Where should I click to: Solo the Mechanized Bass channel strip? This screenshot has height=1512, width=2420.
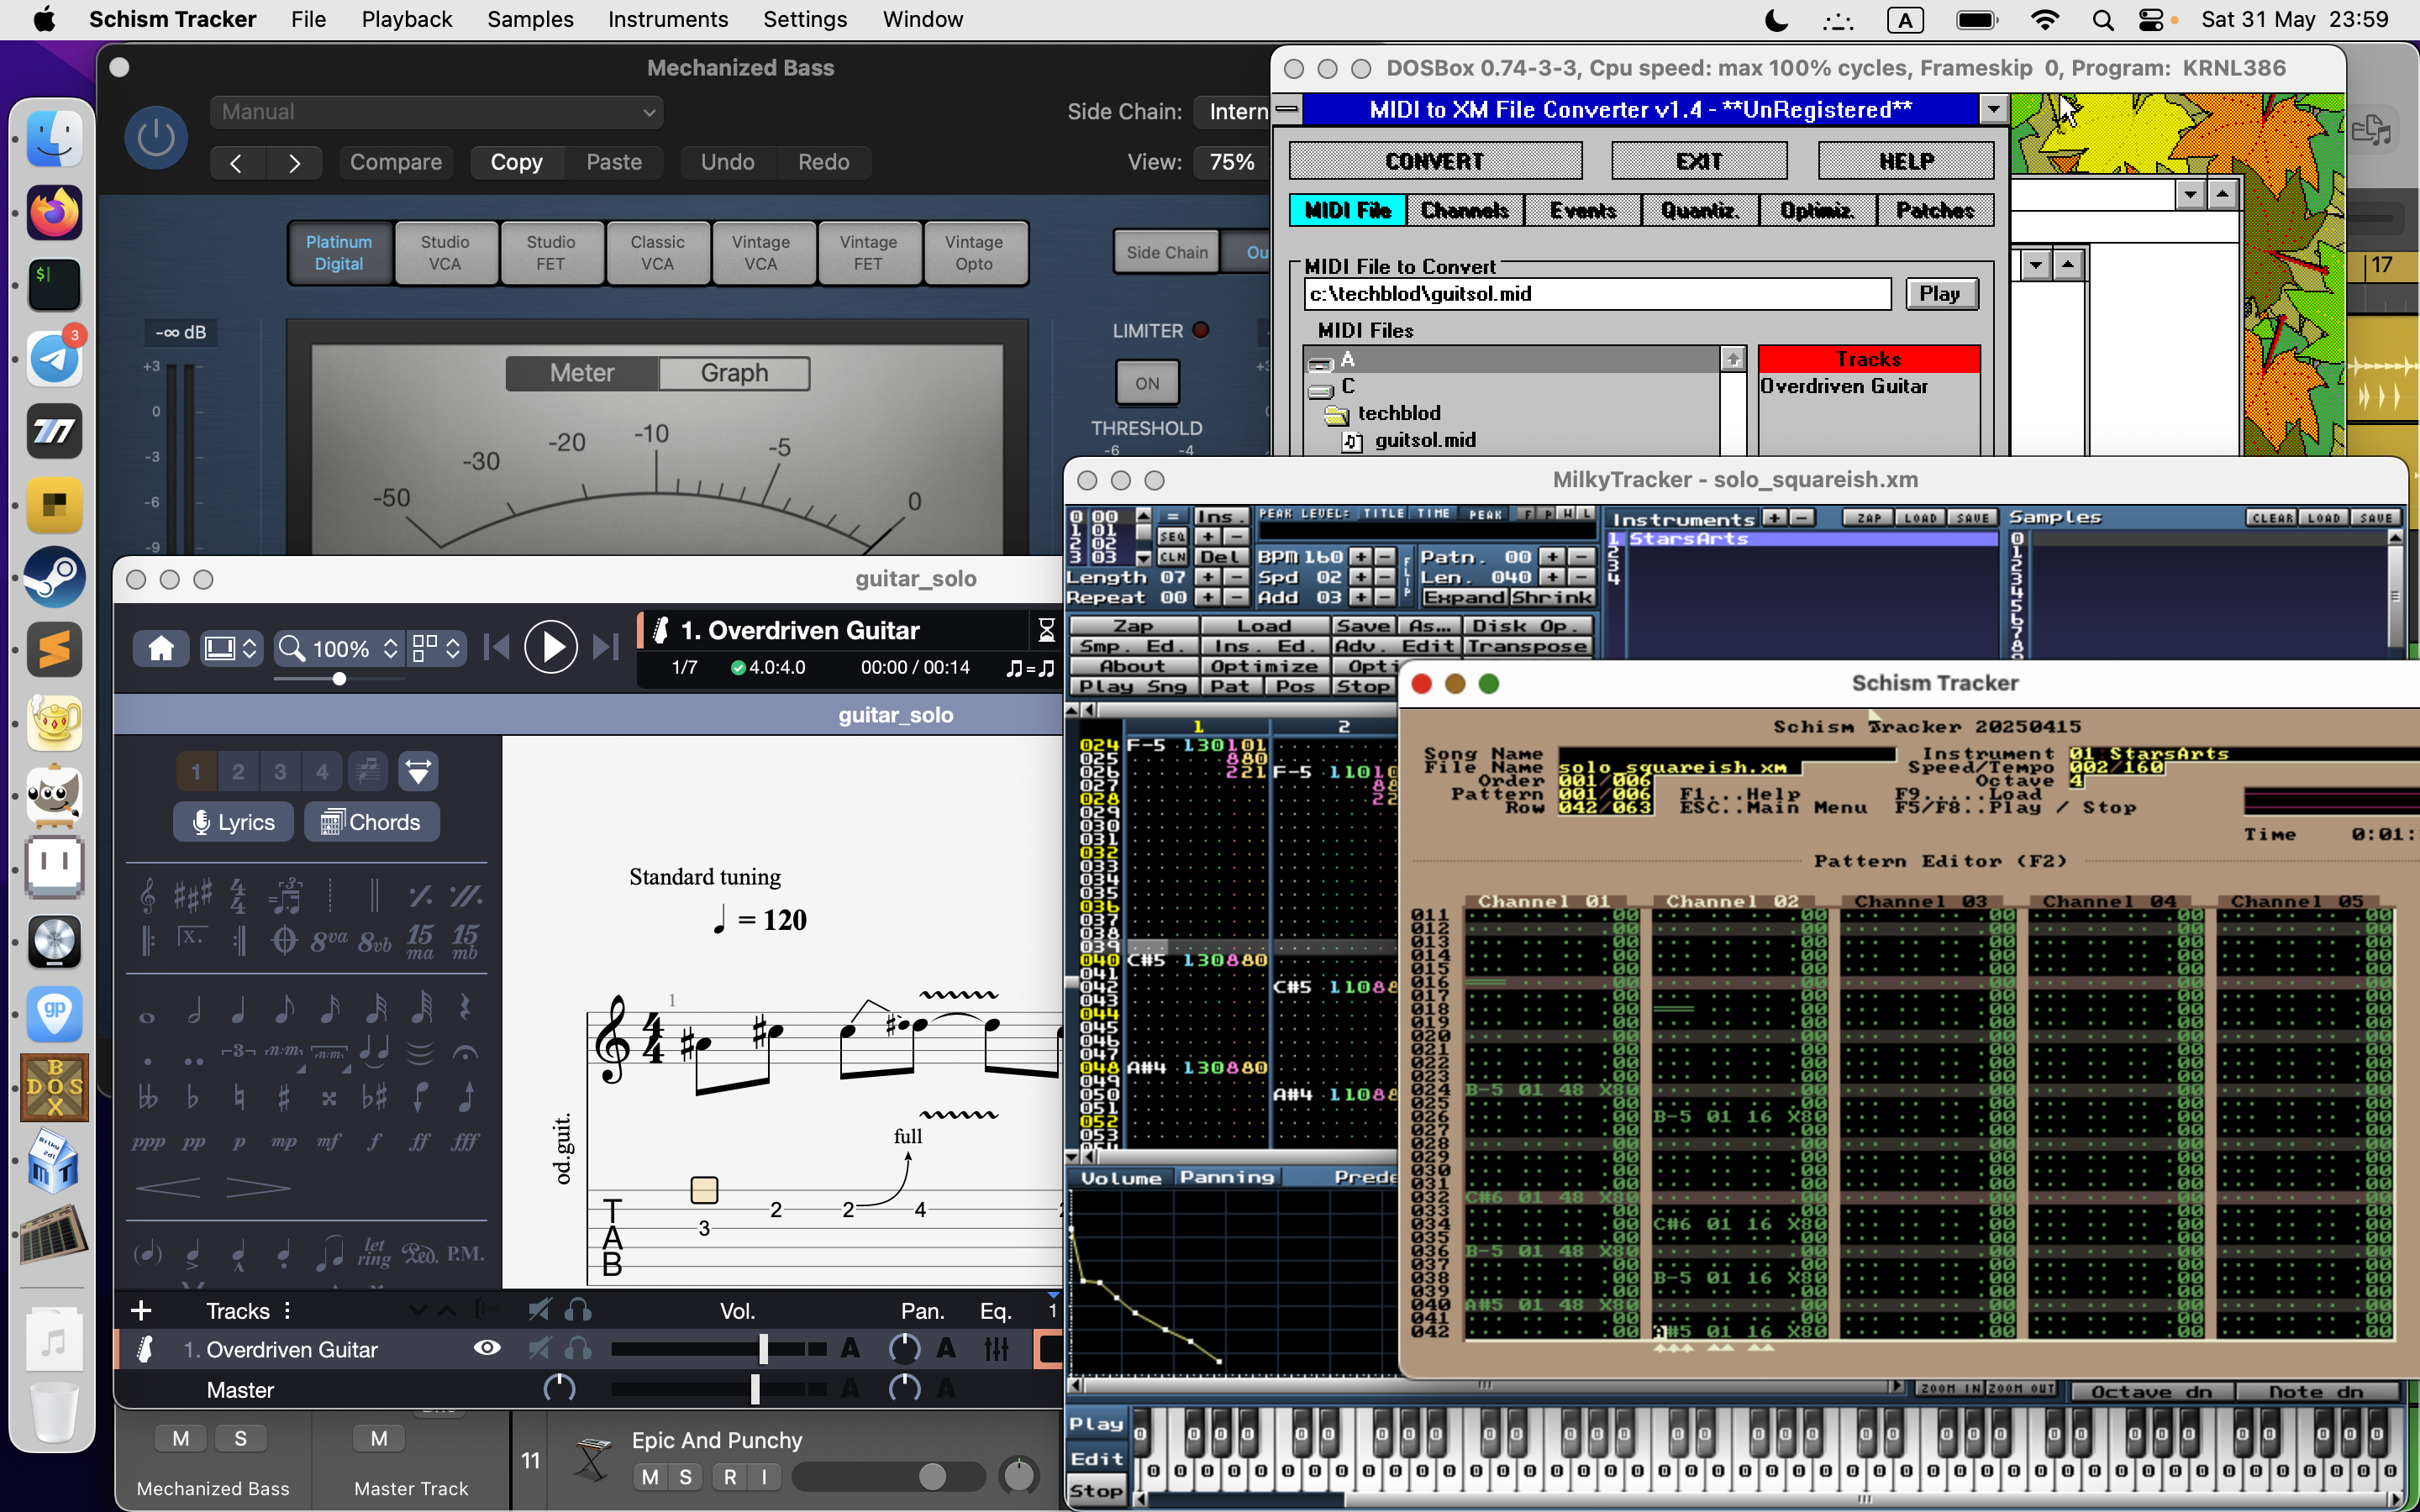(240, 1438)
